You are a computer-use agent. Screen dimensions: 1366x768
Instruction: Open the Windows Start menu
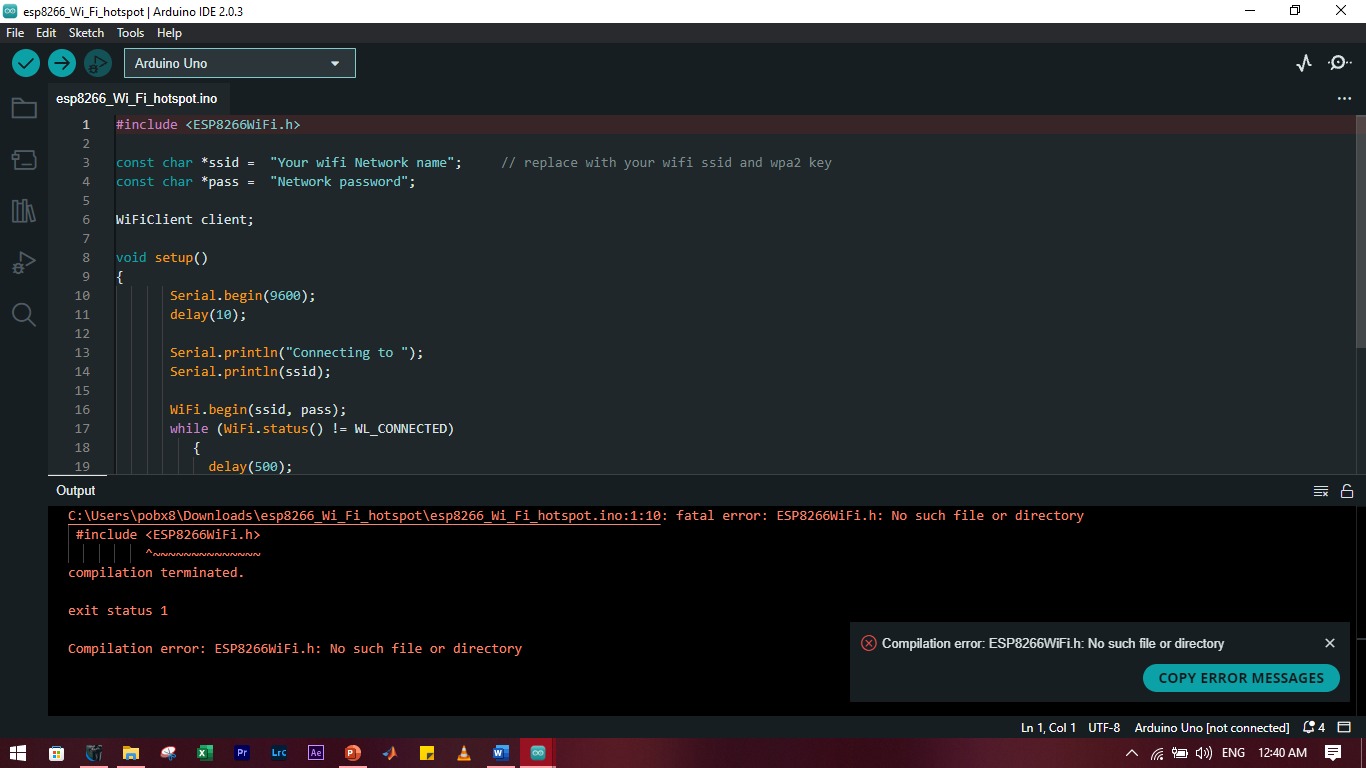18,753
